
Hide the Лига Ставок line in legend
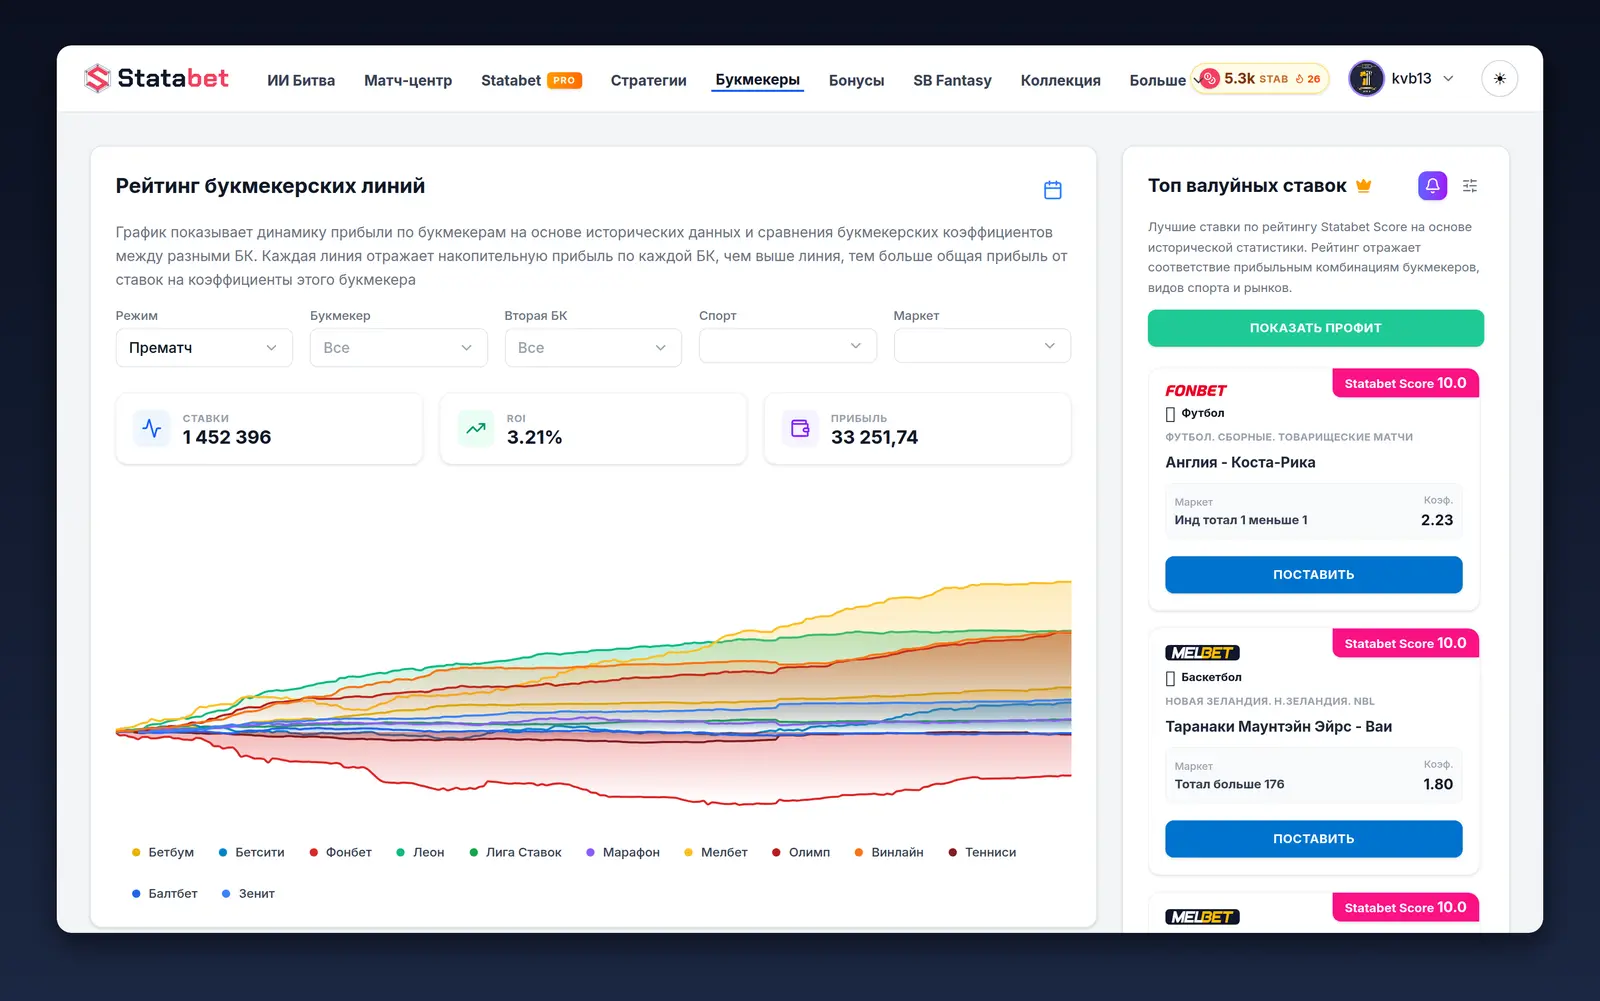(516, 852)
